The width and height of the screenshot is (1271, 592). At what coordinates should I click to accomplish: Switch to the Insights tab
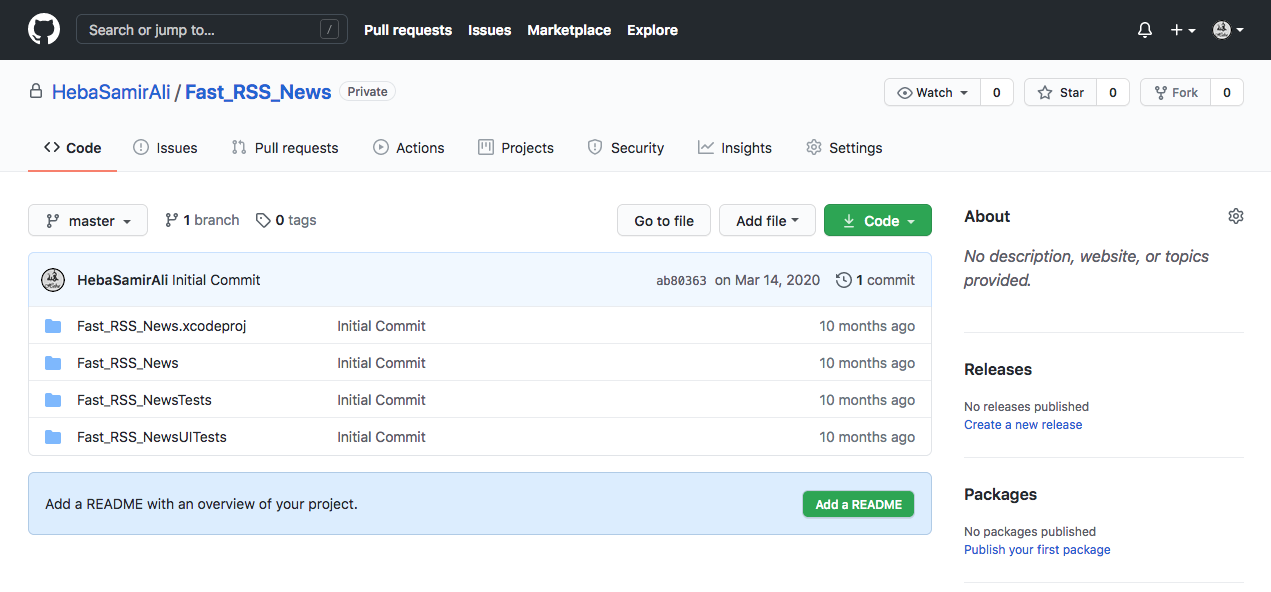(x=735, y=148)
